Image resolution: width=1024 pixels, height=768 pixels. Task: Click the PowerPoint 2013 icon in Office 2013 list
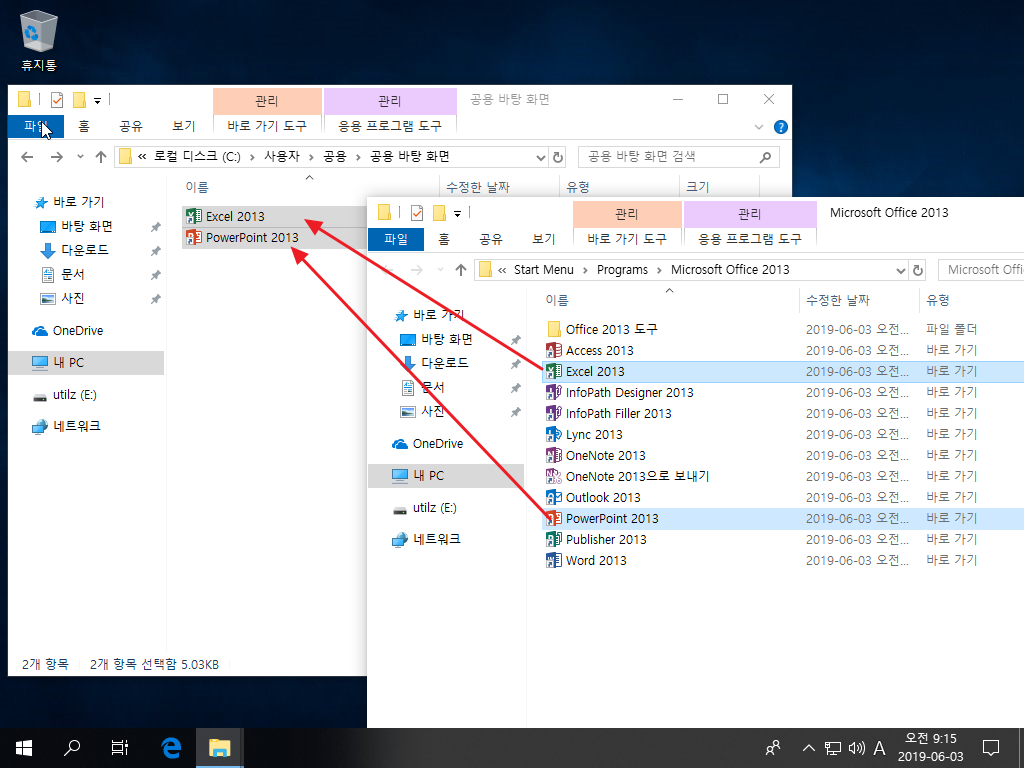(554, 519)
